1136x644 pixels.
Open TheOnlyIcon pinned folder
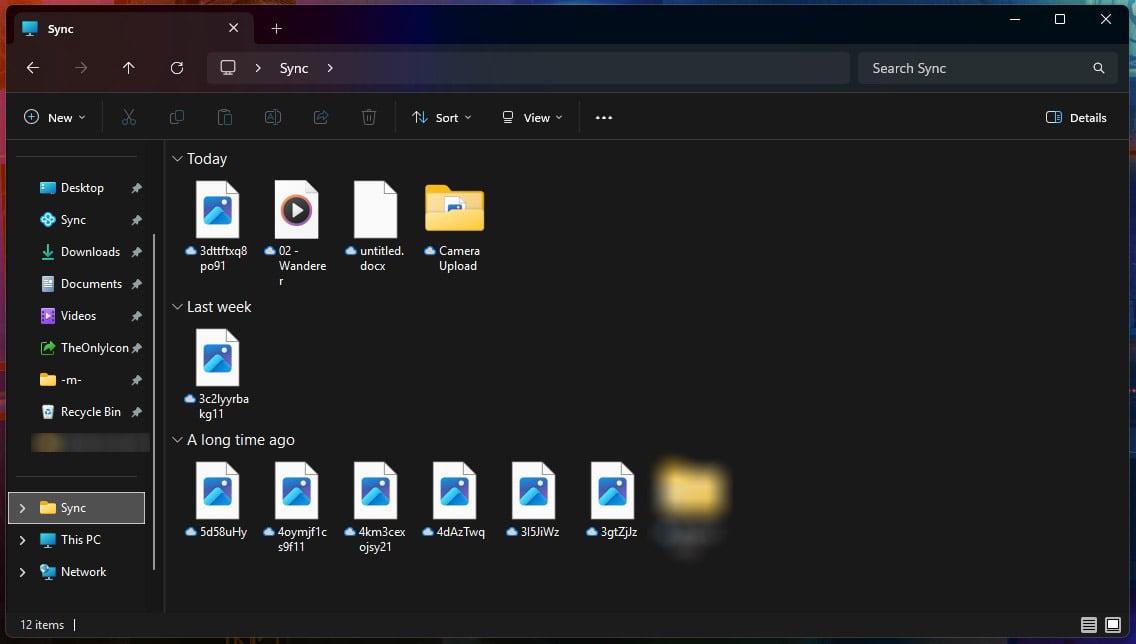click(x=94, y=347)
